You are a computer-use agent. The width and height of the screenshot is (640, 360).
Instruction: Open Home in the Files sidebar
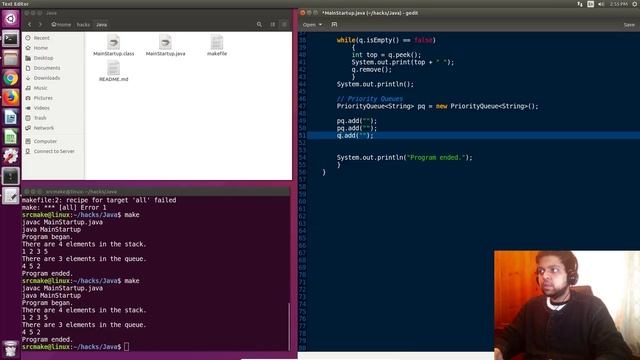(41, 48)
